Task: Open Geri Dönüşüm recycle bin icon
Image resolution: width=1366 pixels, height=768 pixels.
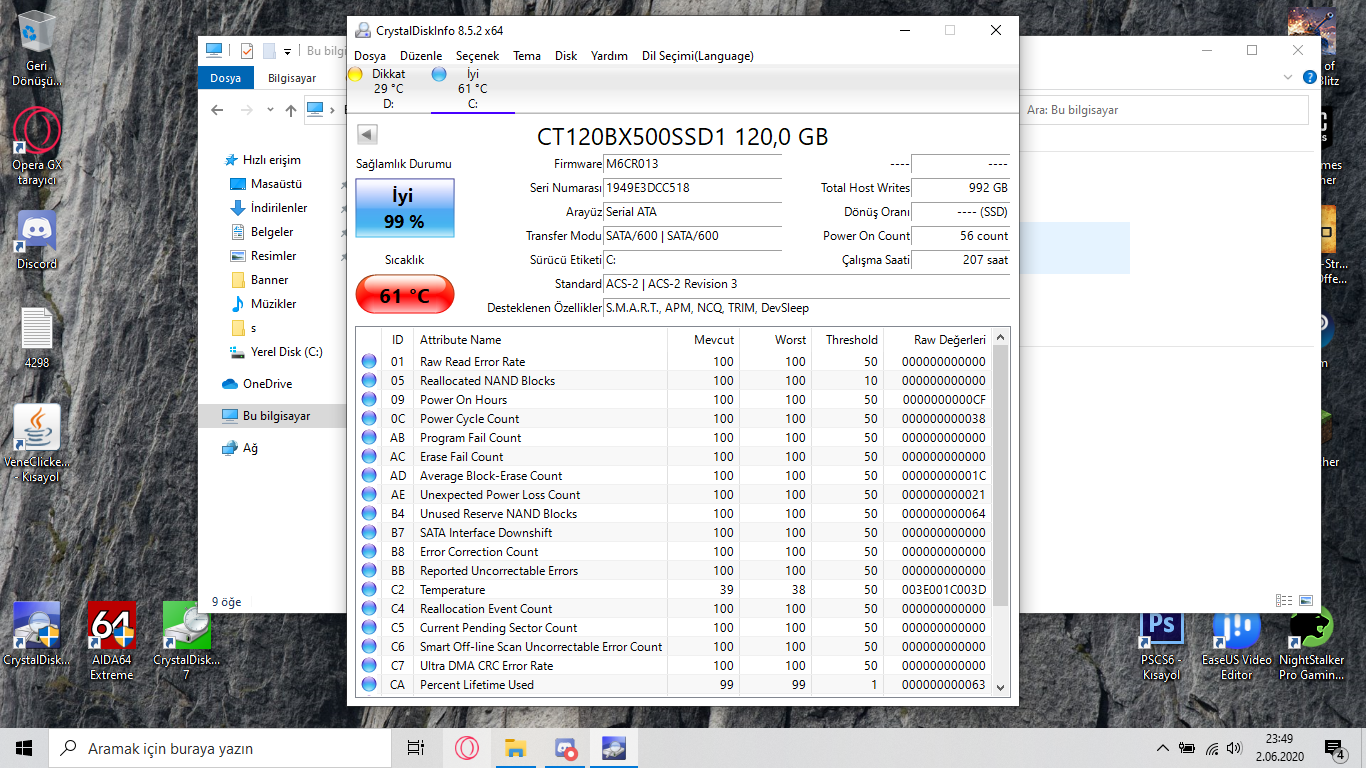Action: point(37,48)
